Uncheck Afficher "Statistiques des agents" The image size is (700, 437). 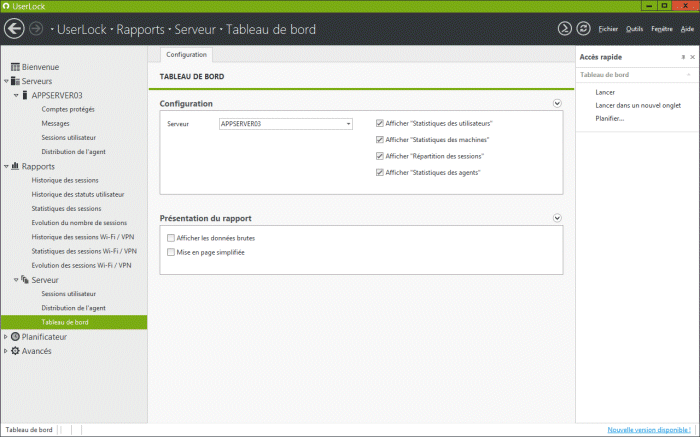(379, 172)
